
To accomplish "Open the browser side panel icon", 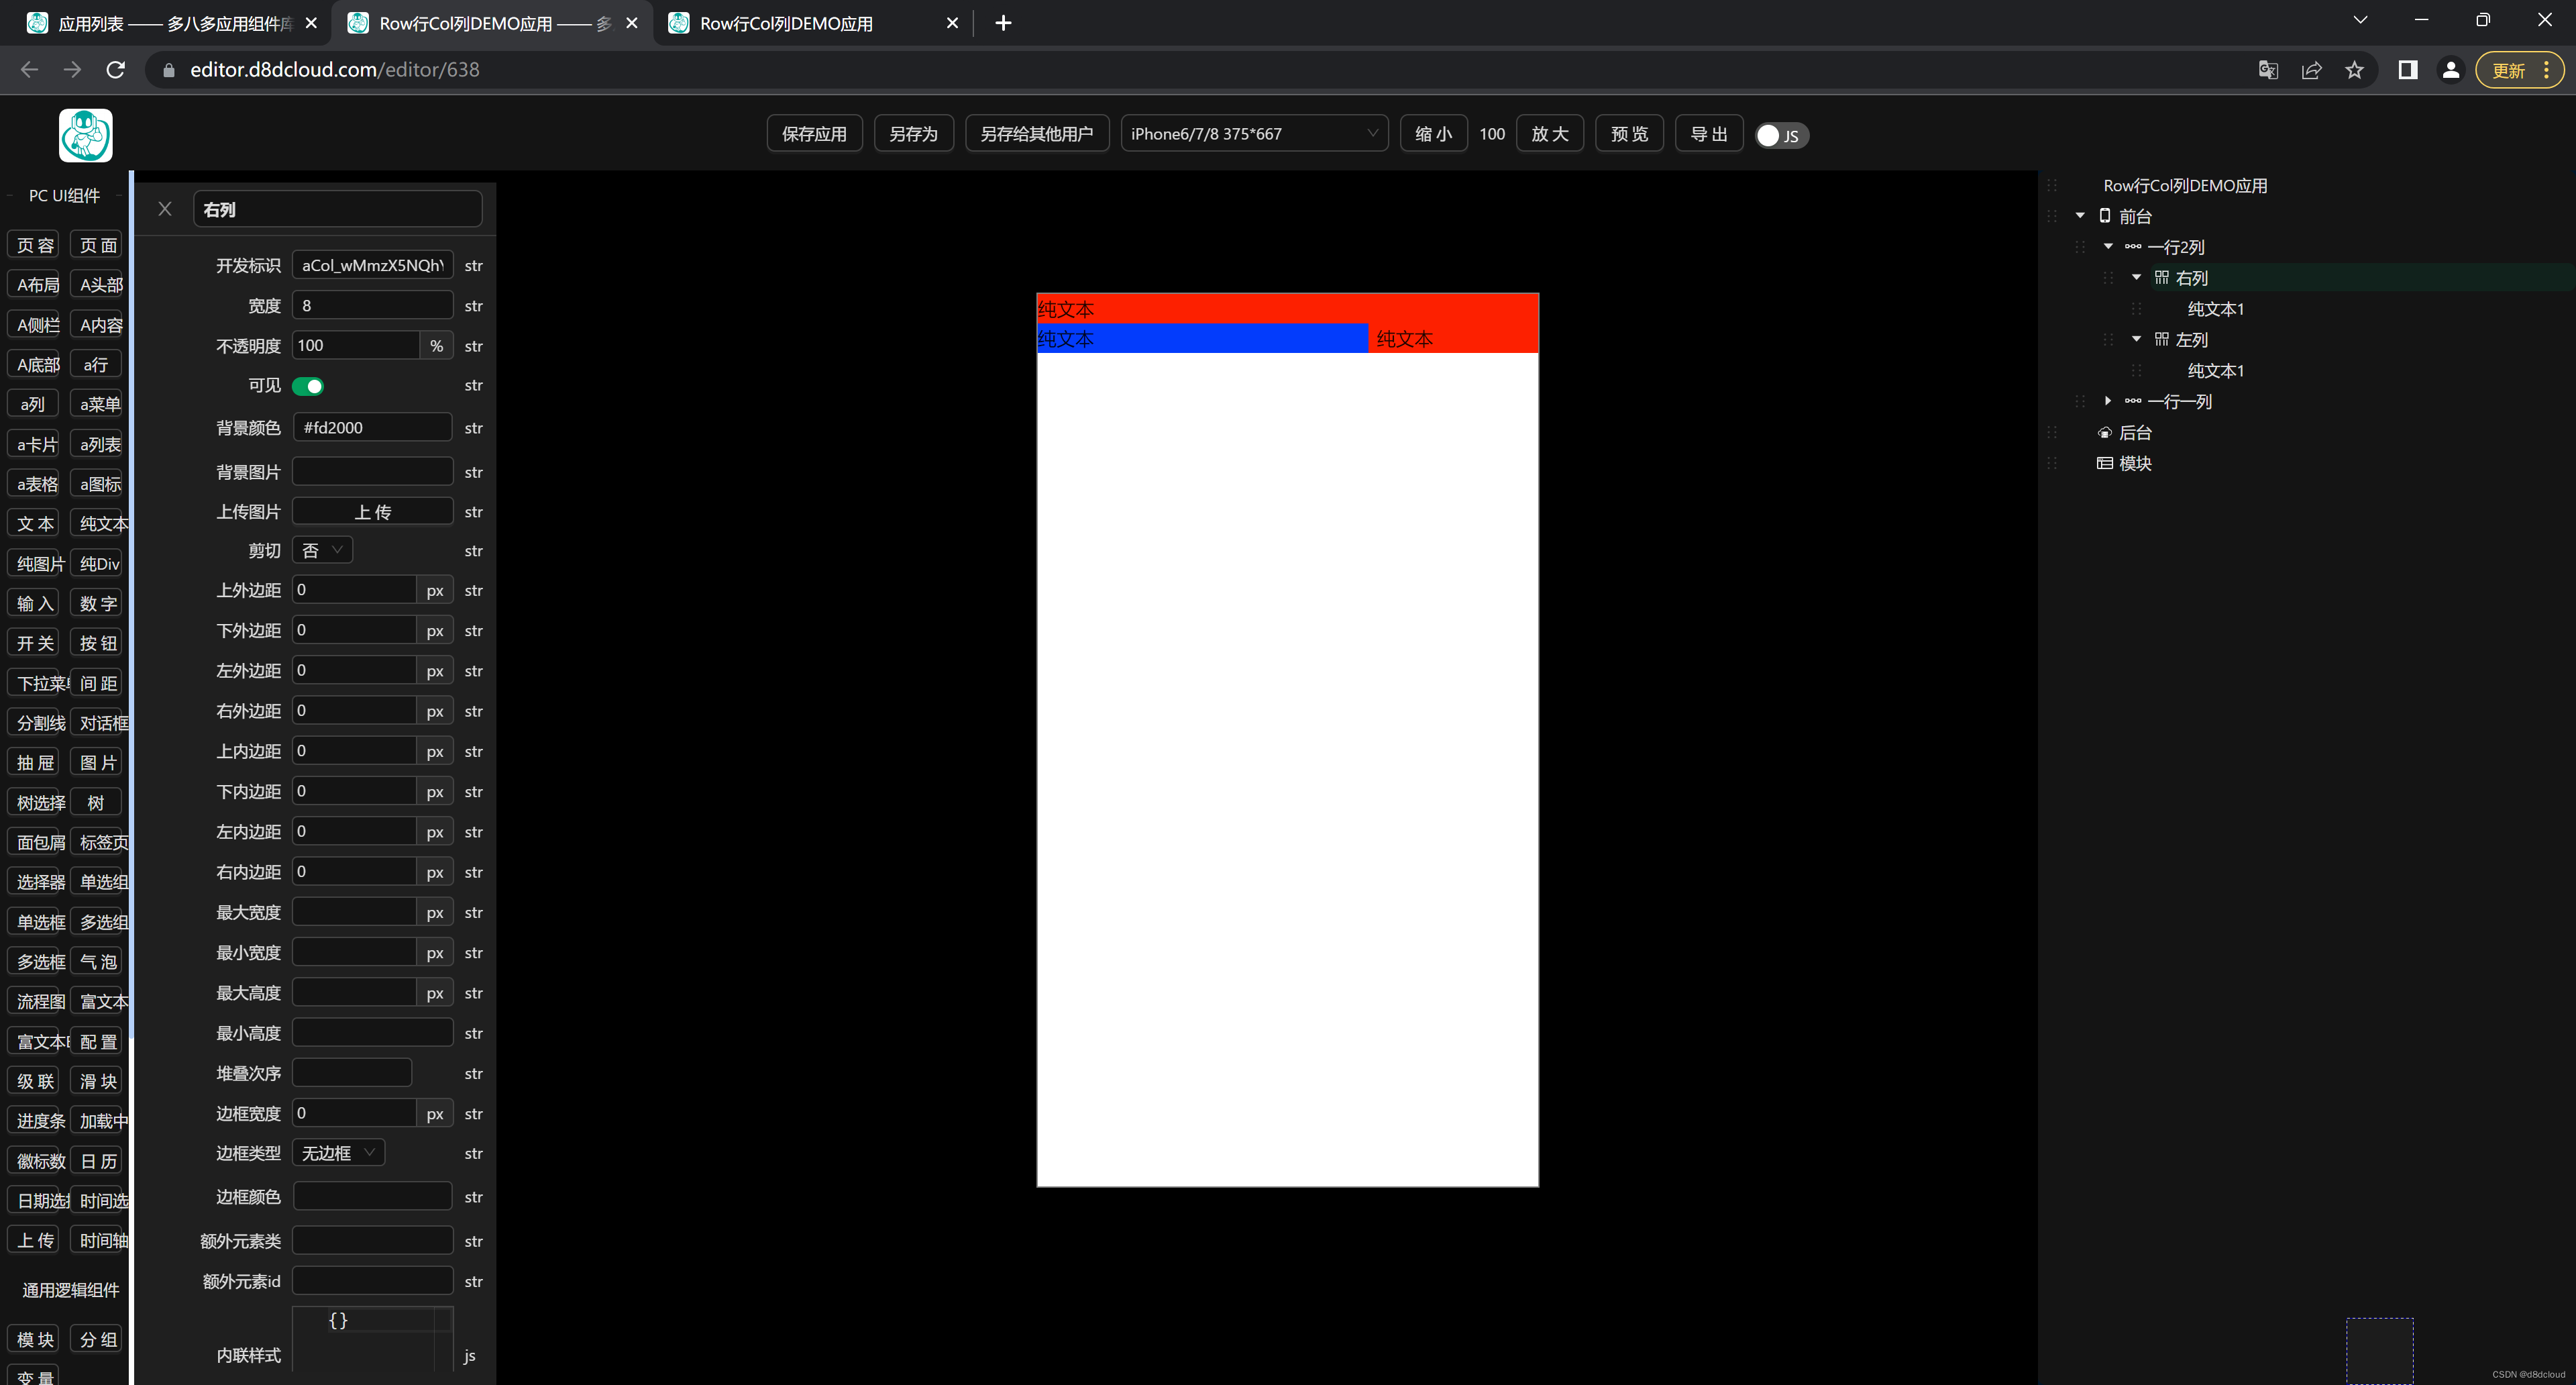I will (2407, 70).
